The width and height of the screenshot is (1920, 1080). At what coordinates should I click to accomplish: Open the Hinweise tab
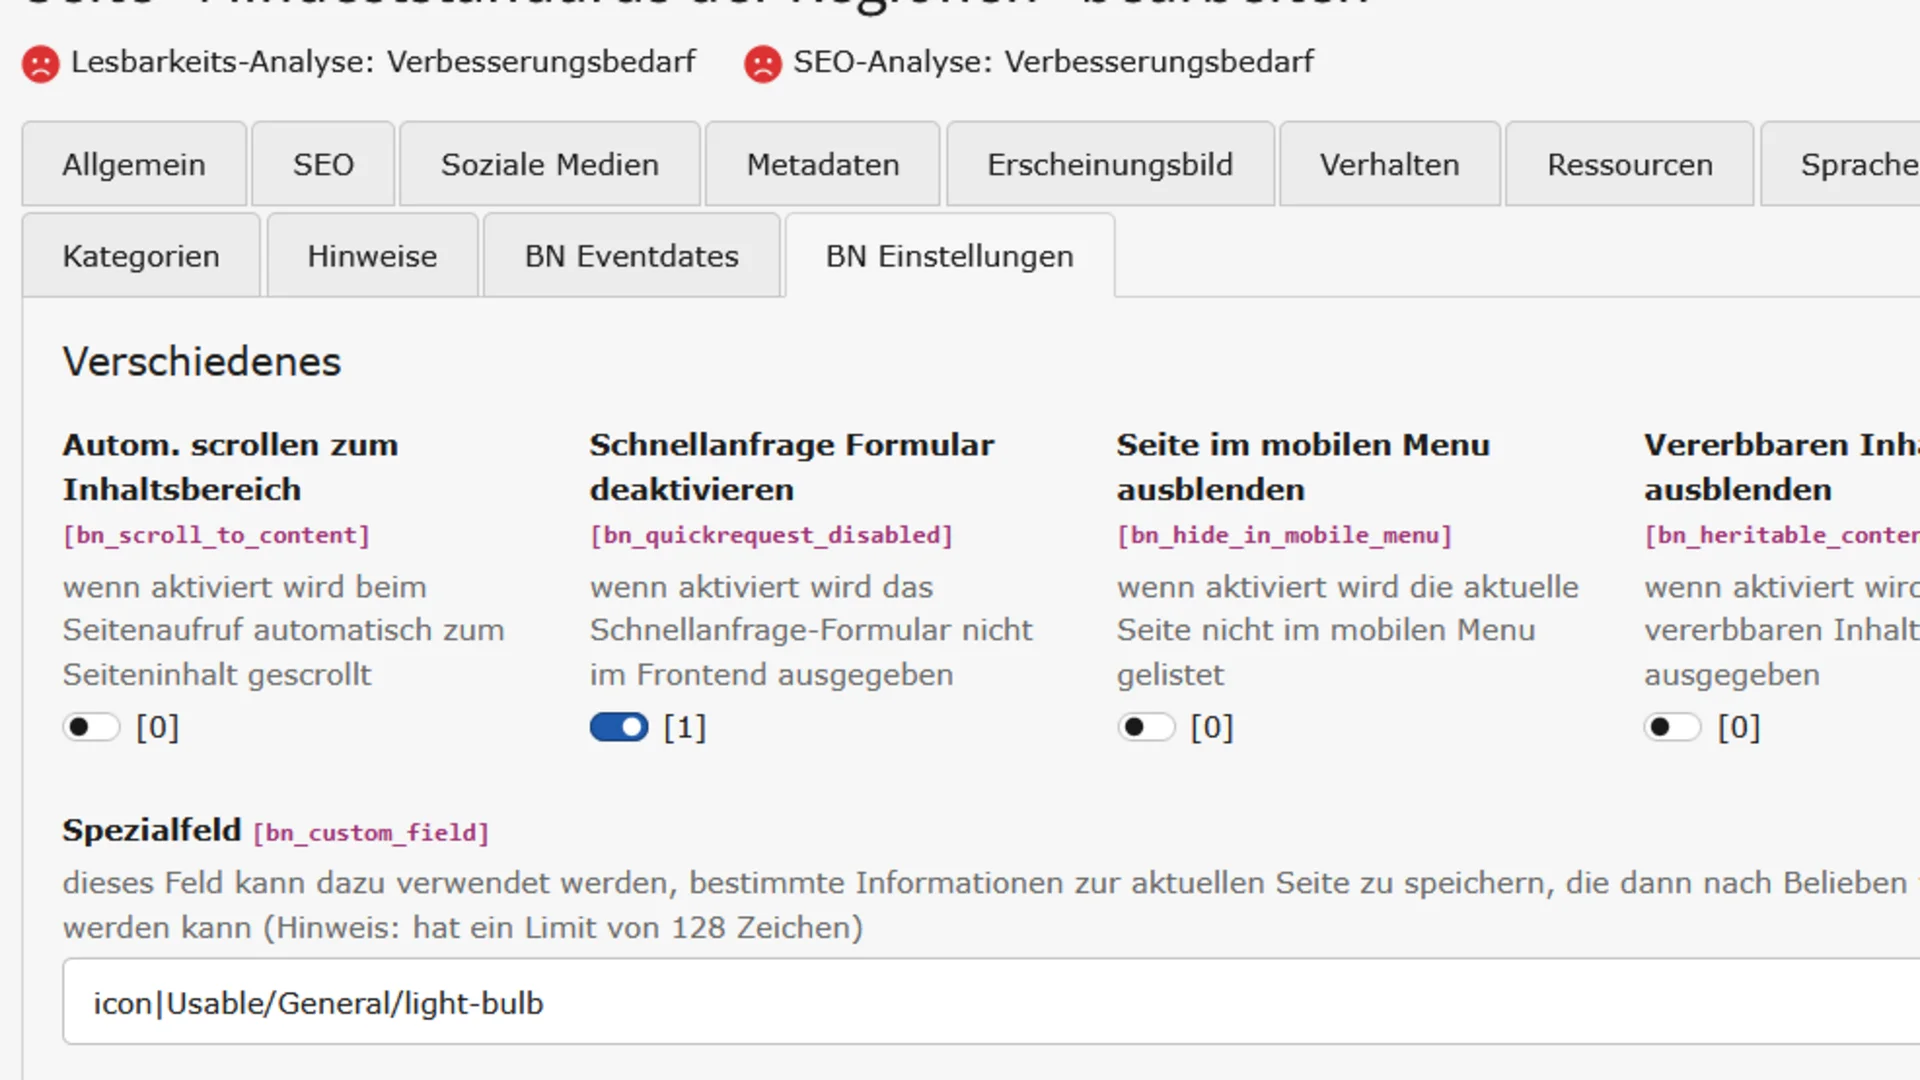[372, 256]
